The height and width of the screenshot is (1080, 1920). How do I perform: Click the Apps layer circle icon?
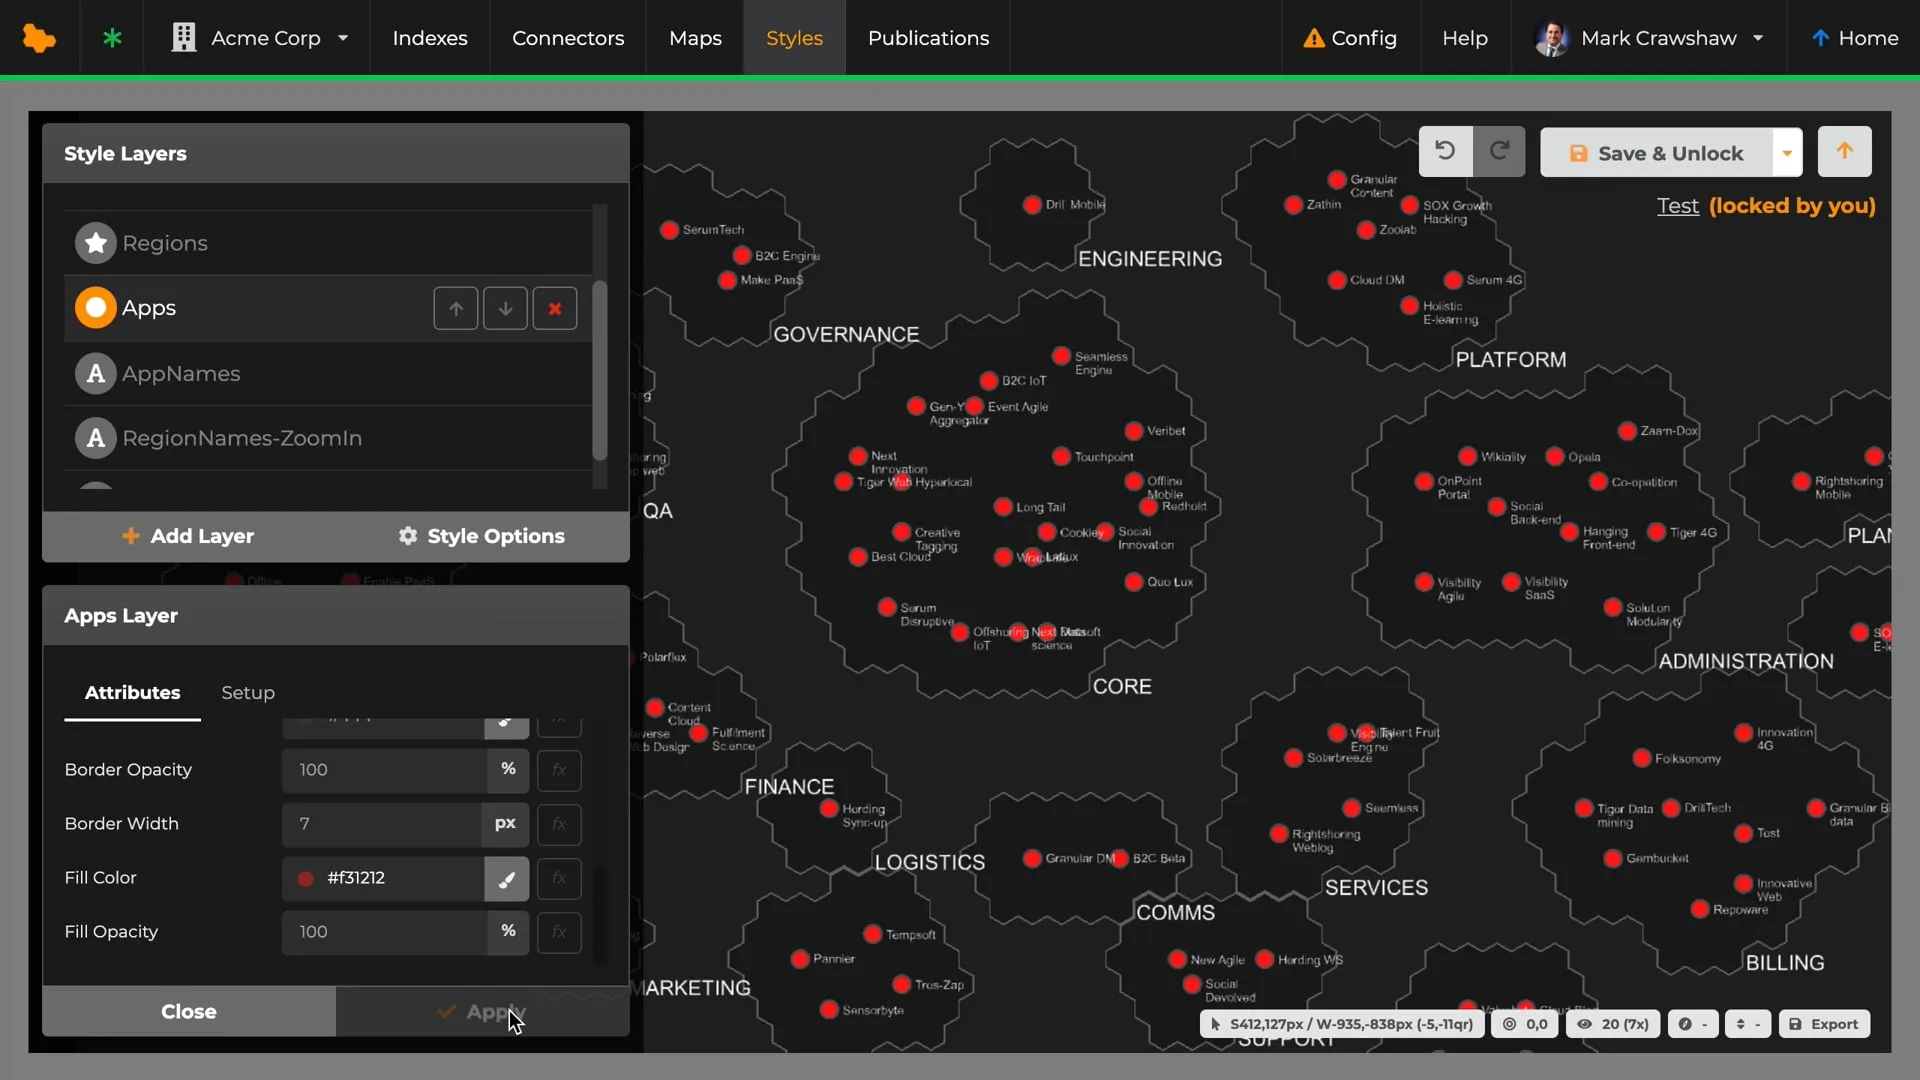coord(96,308)
